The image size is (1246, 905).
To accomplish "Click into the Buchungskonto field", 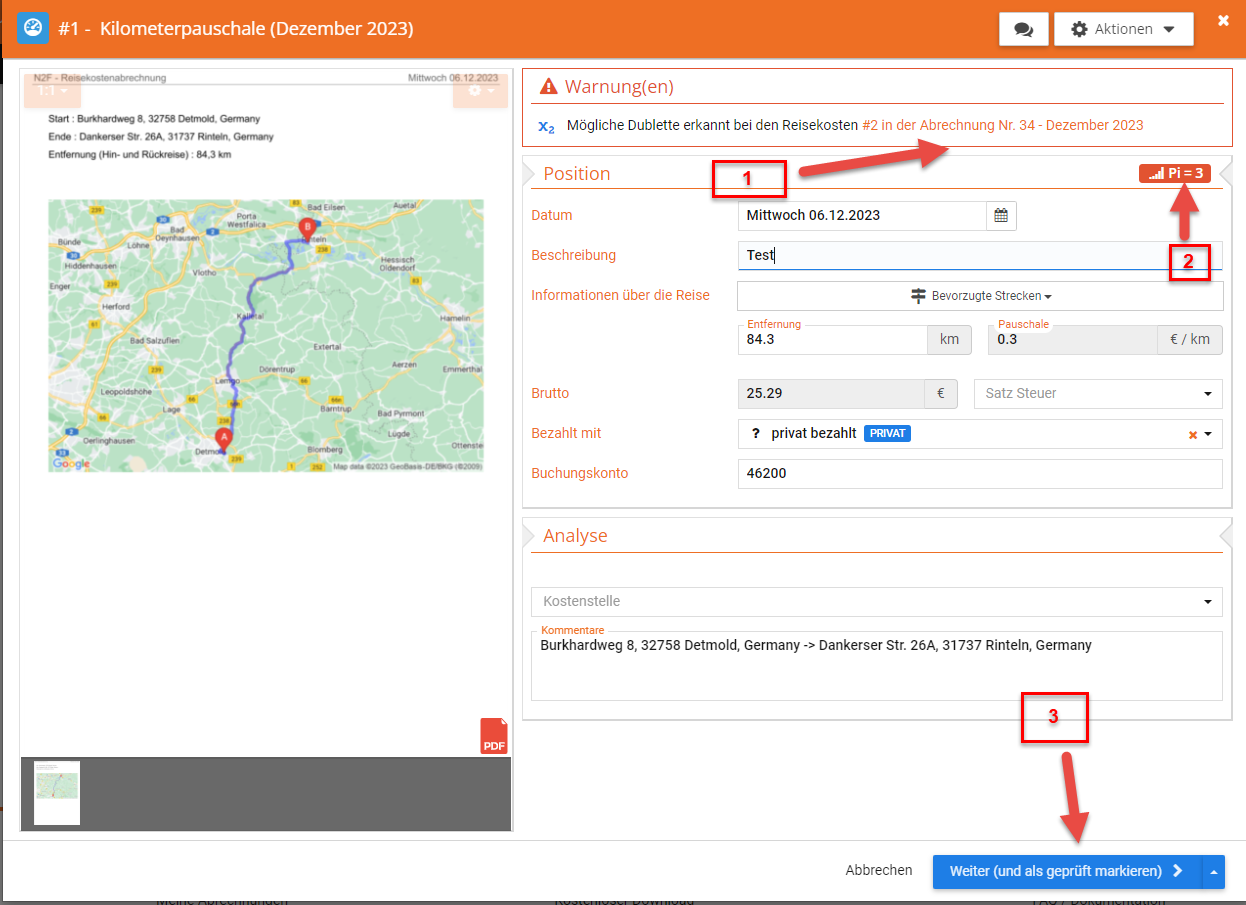I will 979,474.
